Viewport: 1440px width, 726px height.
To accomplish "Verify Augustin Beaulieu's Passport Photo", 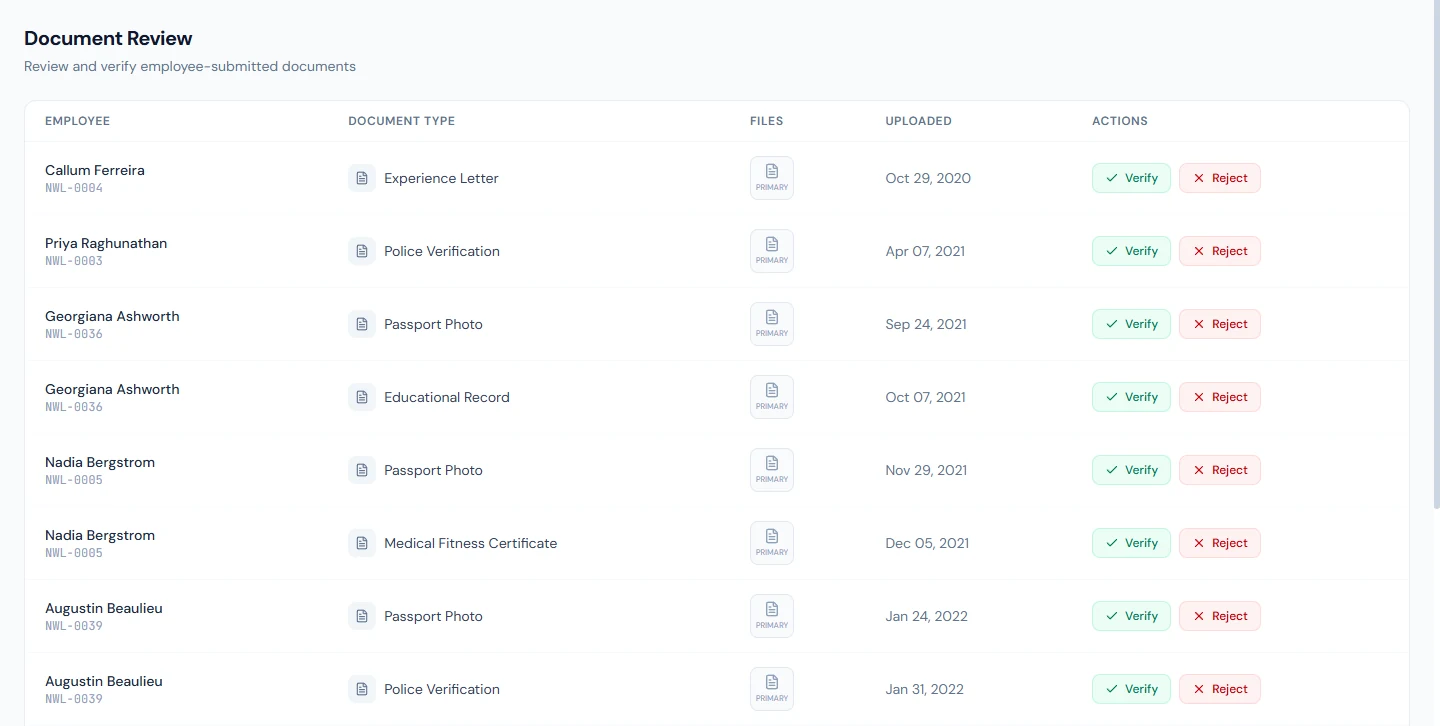I will coord(1131,616).
